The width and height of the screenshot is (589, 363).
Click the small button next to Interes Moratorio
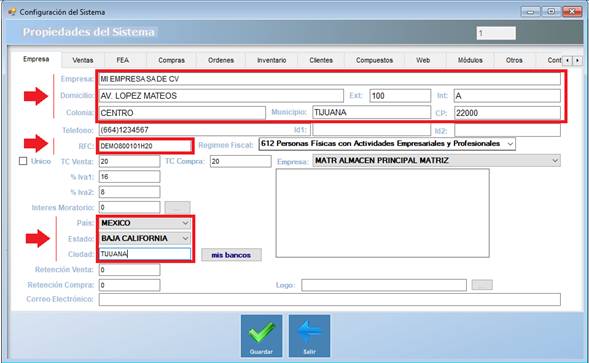(x=177, y=207)
